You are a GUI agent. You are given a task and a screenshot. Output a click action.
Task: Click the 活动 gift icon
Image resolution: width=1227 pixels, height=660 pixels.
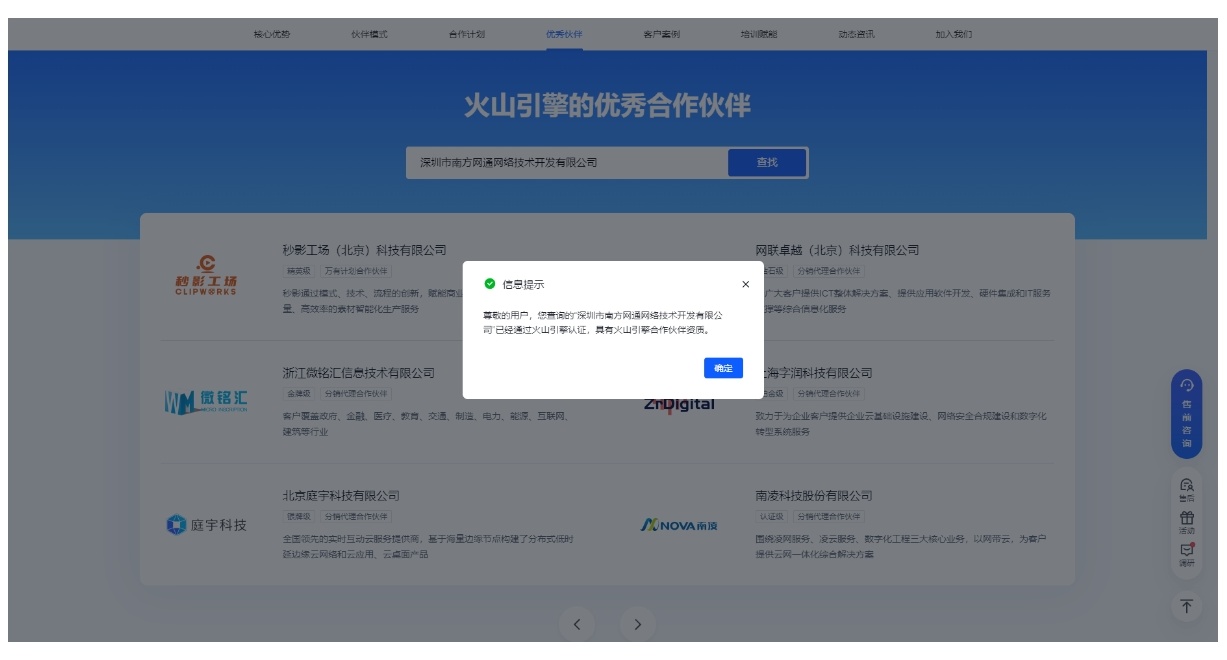coord(1187,522)
